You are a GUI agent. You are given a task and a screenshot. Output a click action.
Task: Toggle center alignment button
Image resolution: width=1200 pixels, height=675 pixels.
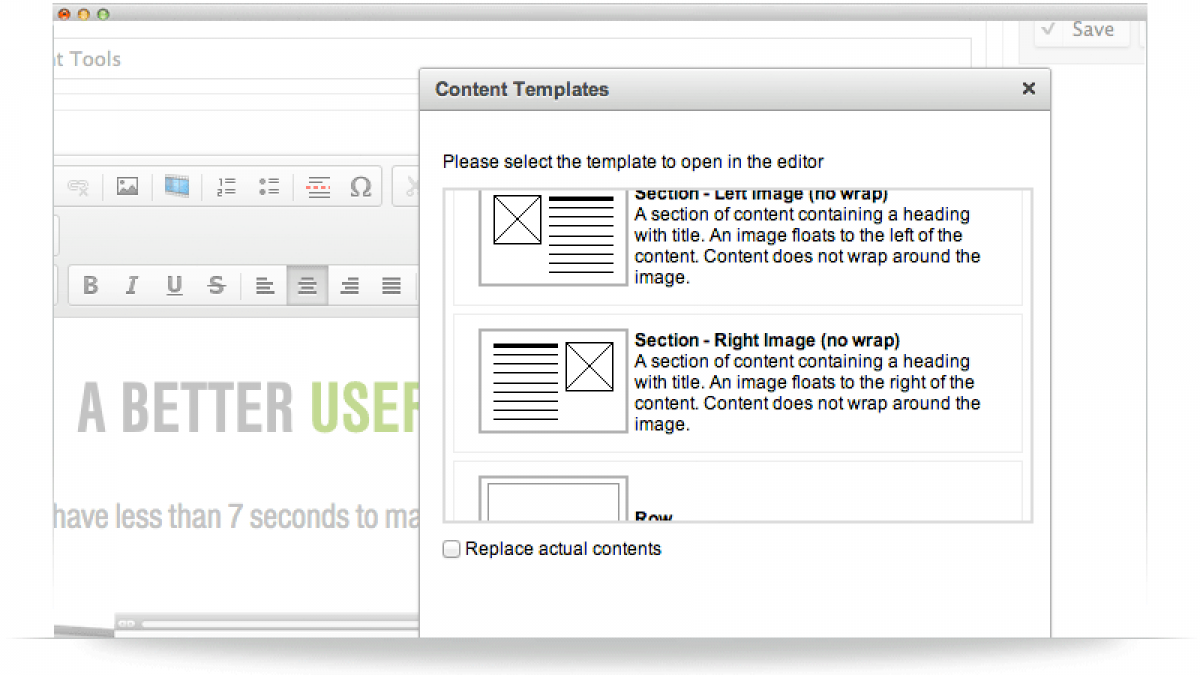click(x=307, y=286)
